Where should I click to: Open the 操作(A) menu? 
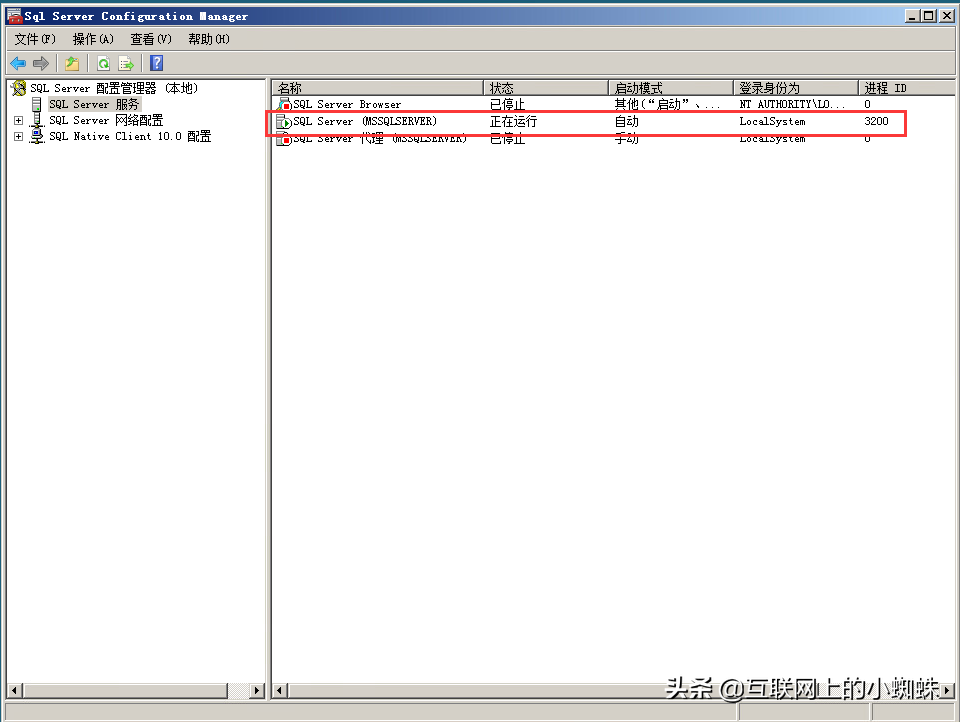(92, 38)
